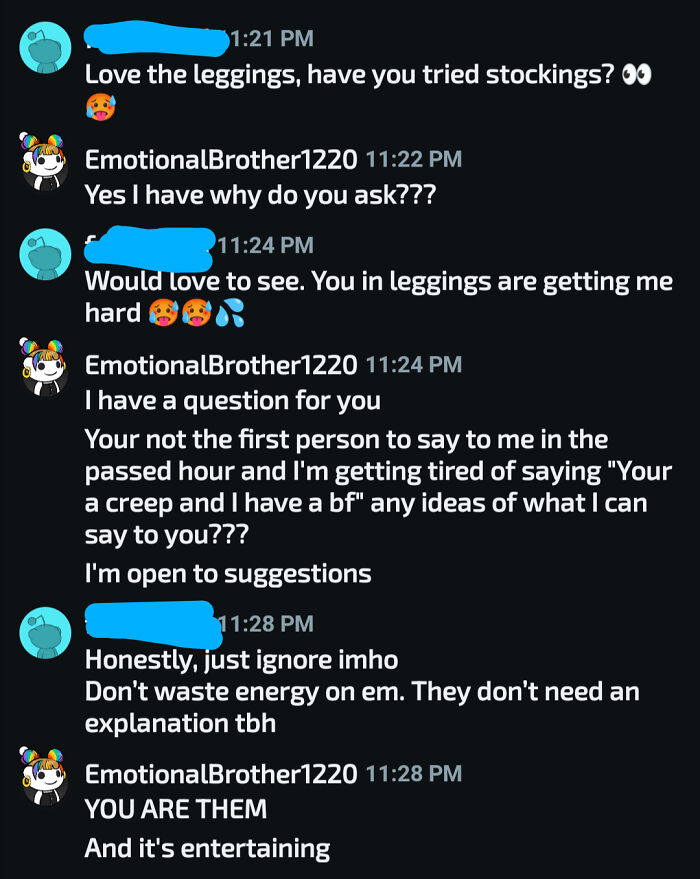Screen dimensions: 700x879
Task: Click the teal avatar beside "Honestly, just ignore imho"
Action: (x=46, y=632)
